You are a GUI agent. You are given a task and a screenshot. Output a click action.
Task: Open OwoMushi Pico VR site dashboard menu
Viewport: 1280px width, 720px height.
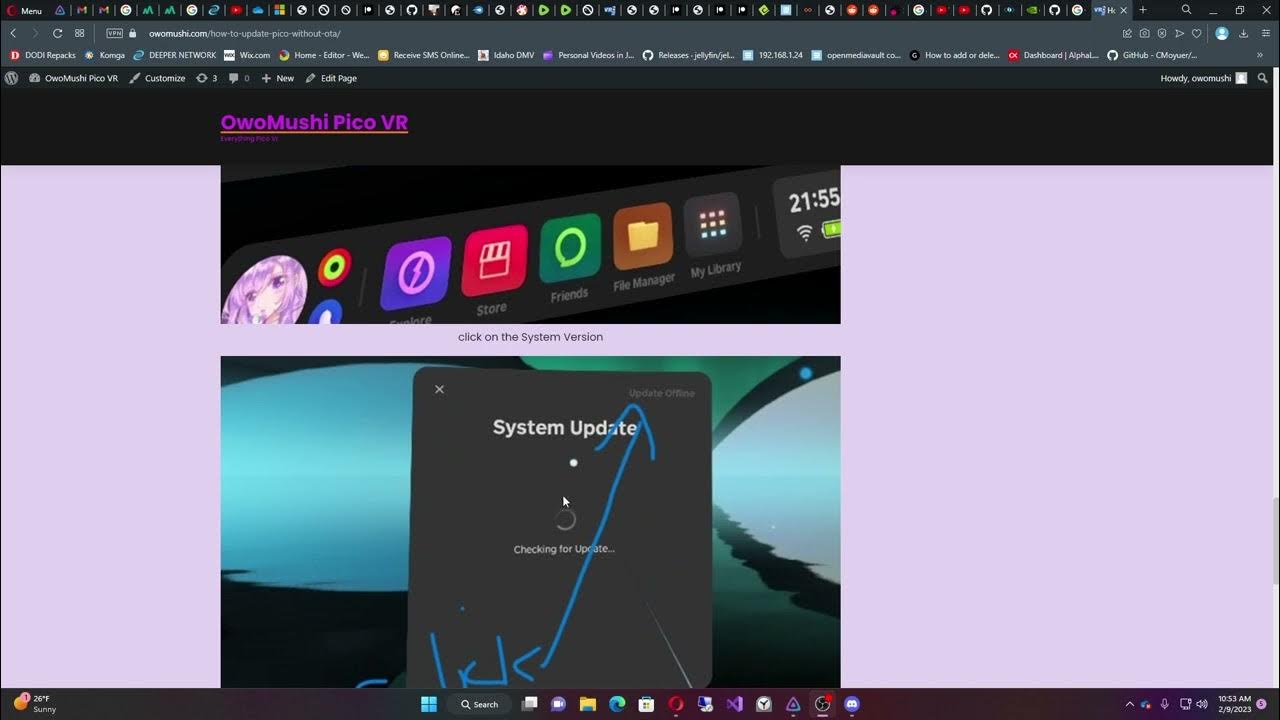tap(73, 78)
